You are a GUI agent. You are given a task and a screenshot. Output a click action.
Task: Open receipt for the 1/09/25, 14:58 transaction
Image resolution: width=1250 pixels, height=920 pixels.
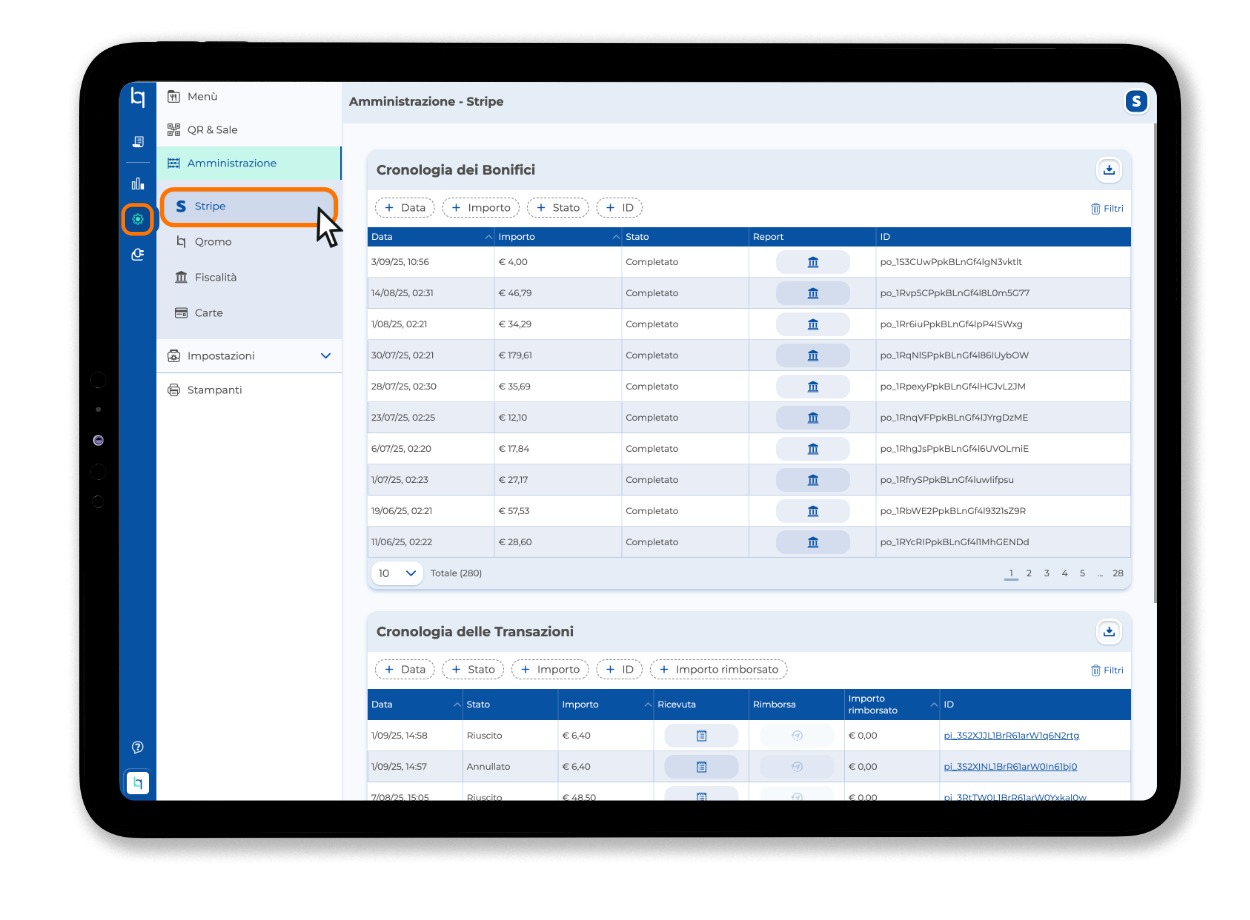pos(702,736)
